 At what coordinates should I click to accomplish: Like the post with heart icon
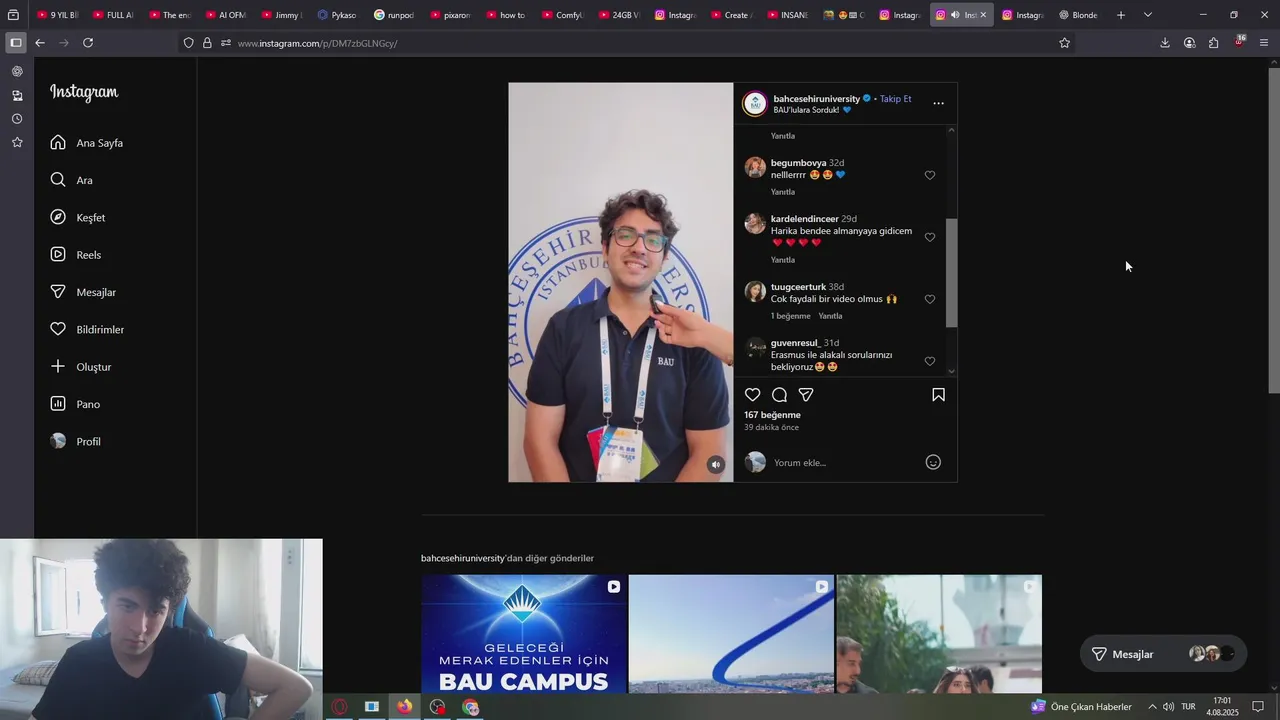(x=753, y=395)
